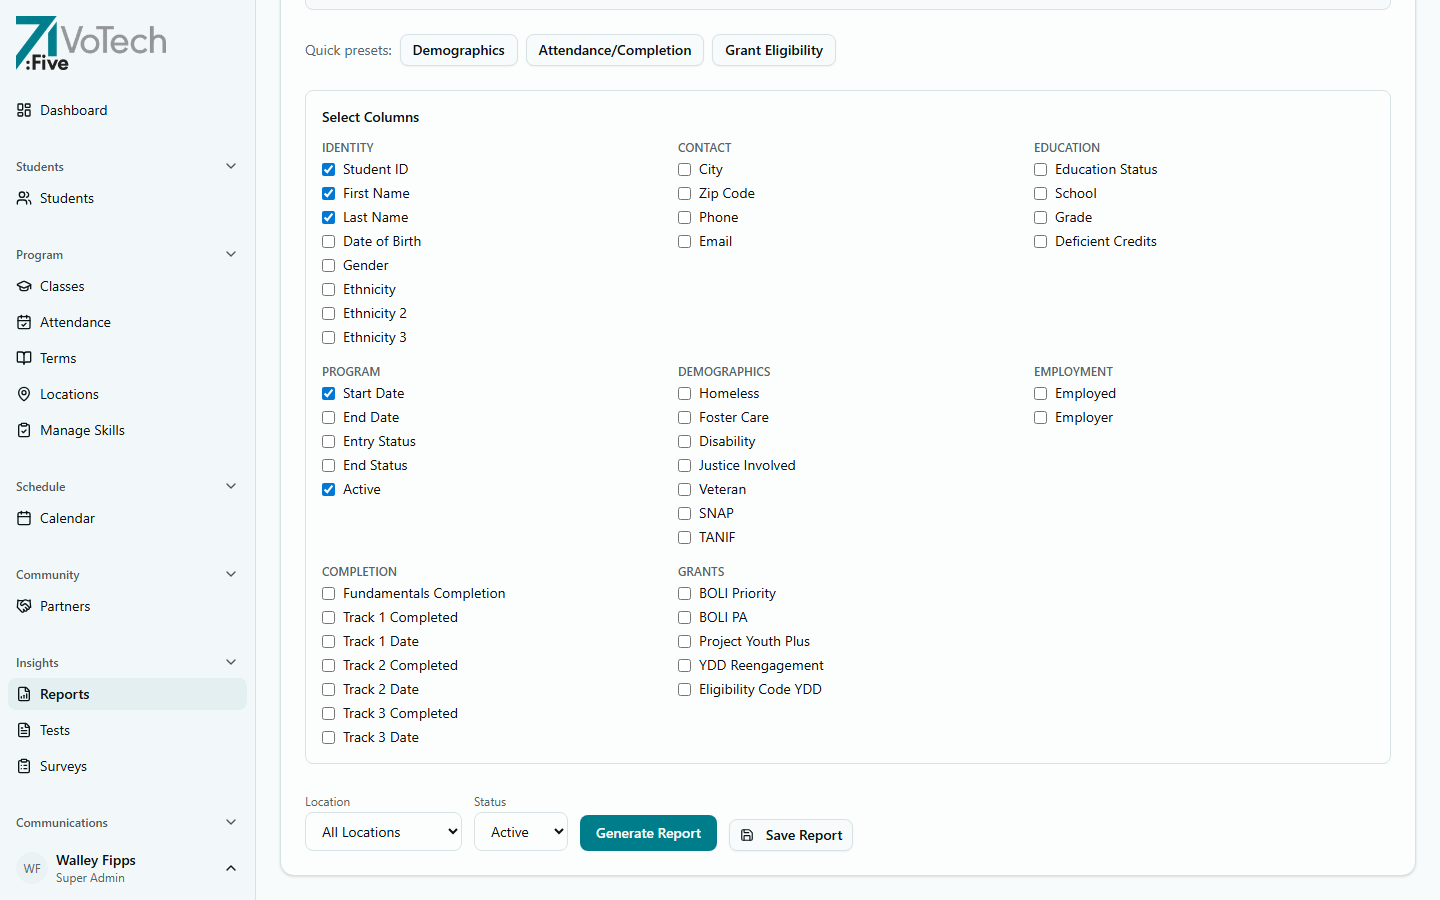Open the All Locations dropdown
Image resolution: width=1440 pixels, height=900 pixels.
coord(383,831)
